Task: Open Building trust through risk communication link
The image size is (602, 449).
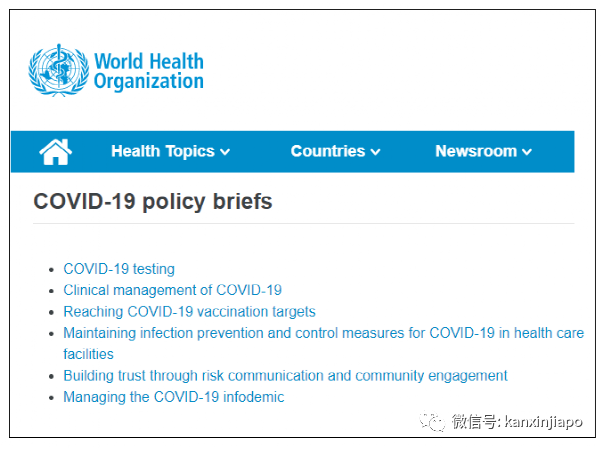Action: 286,376
